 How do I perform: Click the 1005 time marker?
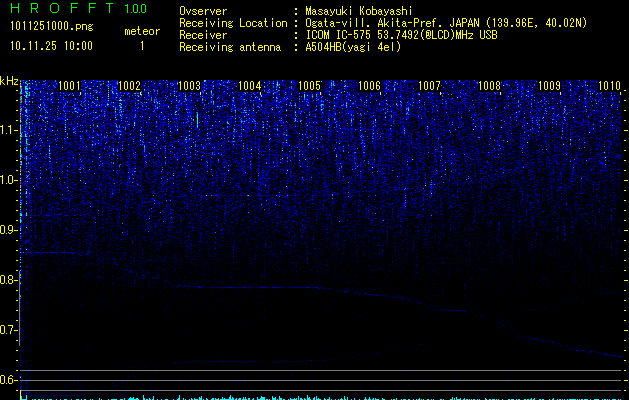click(x=310, y=86)
